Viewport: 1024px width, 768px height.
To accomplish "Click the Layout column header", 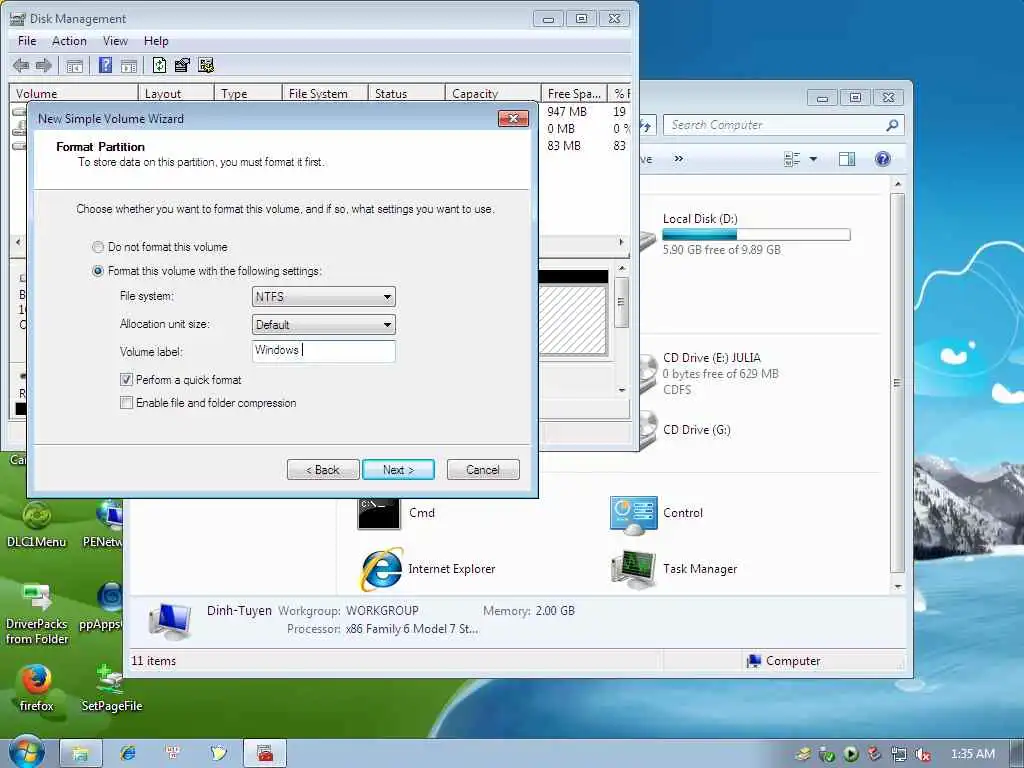I will (x=176, y=93).
